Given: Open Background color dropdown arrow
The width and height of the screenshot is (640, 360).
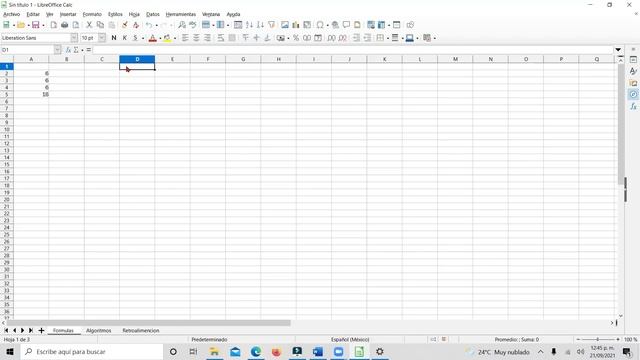Looking at the screenshot, I should [175, 38].
